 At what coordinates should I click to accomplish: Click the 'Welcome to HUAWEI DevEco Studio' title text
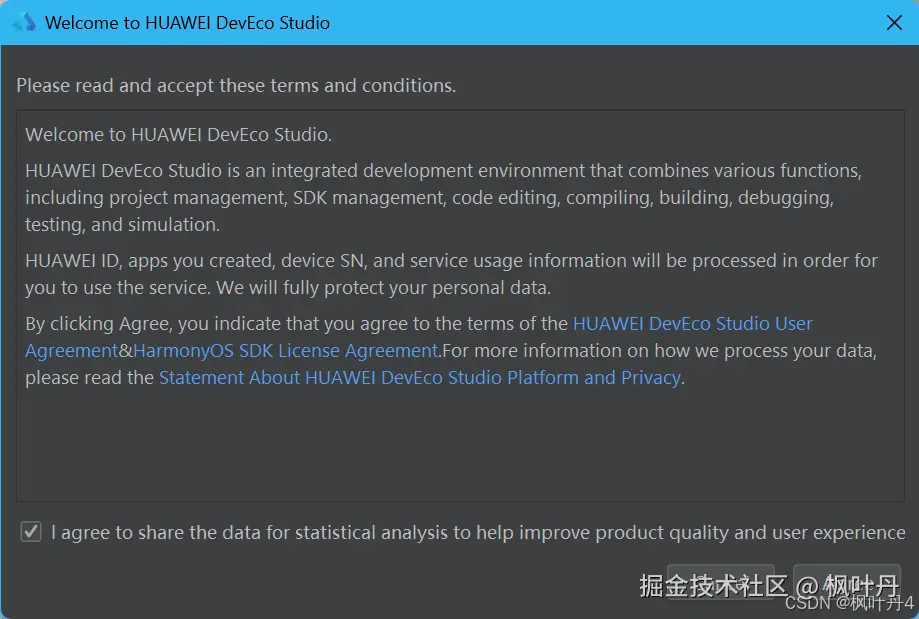pyautogui.click(x=187, y=22)
